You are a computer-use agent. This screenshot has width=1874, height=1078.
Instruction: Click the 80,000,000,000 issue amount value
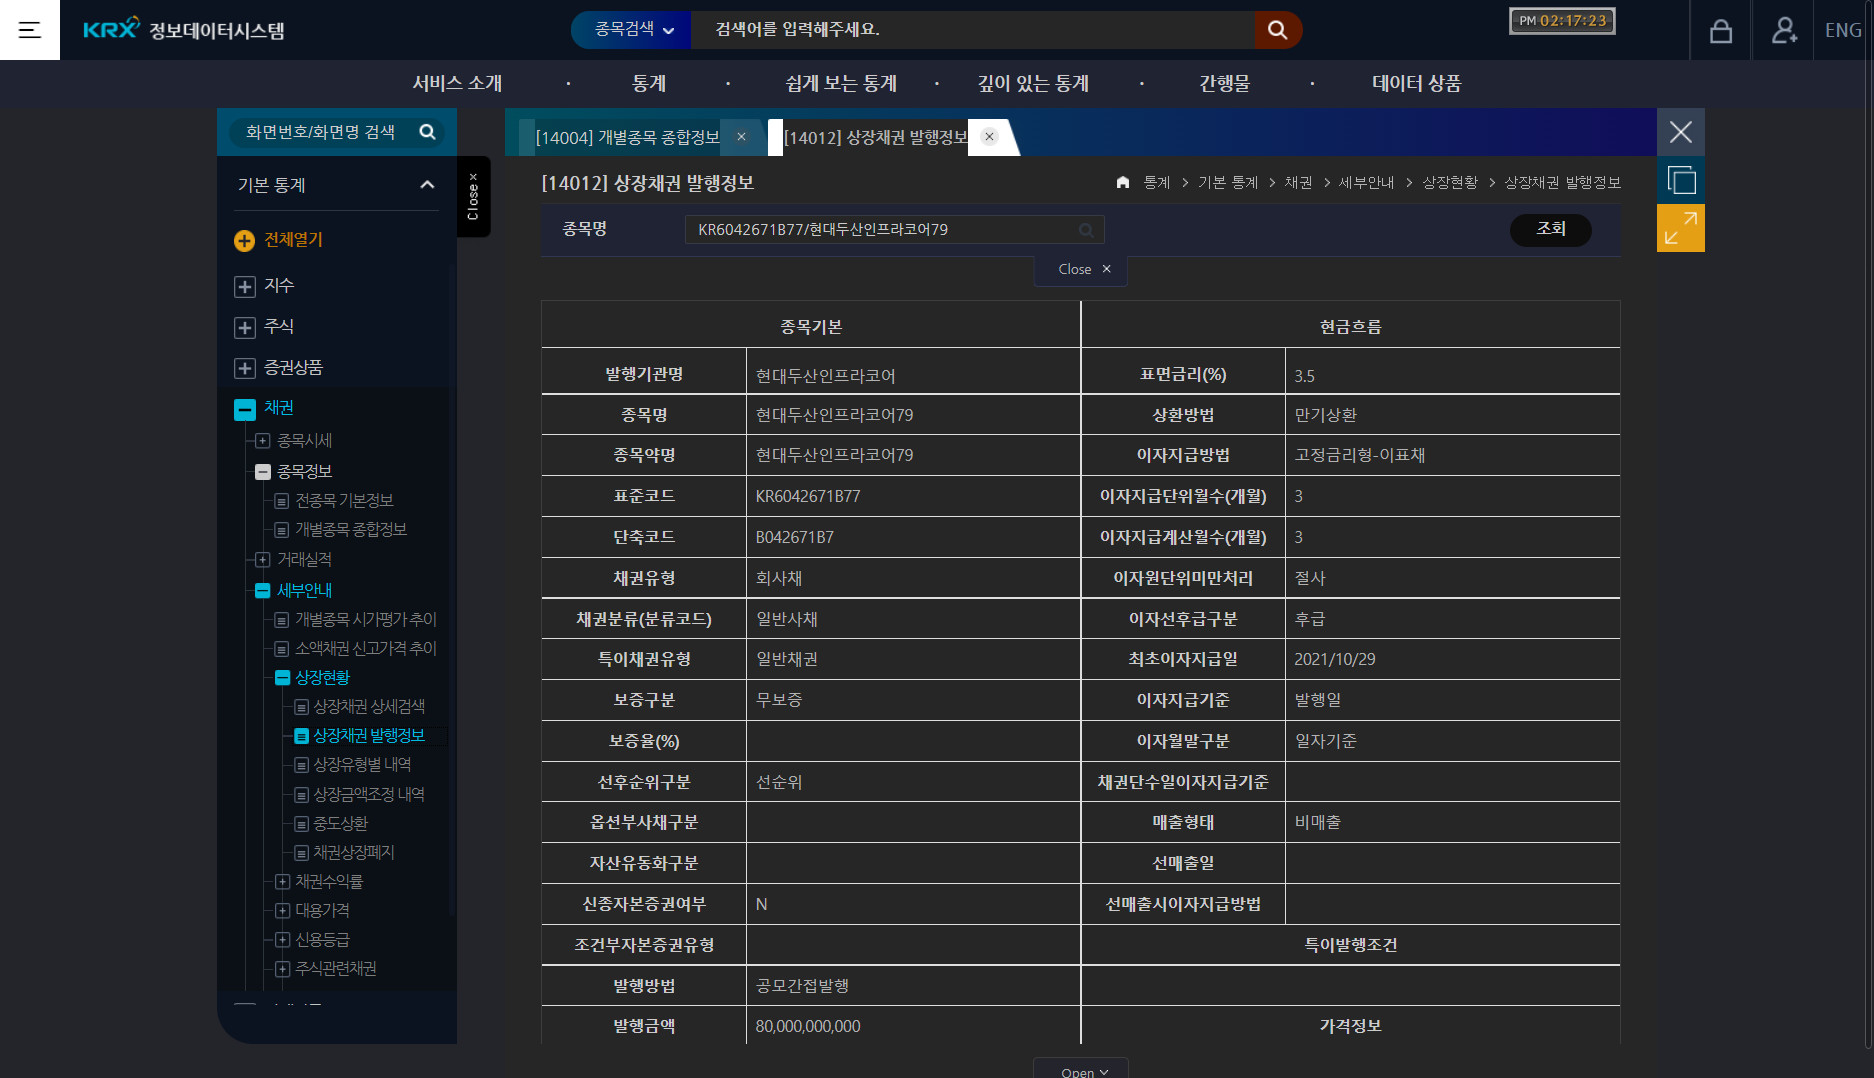(x=808, y=1026)
